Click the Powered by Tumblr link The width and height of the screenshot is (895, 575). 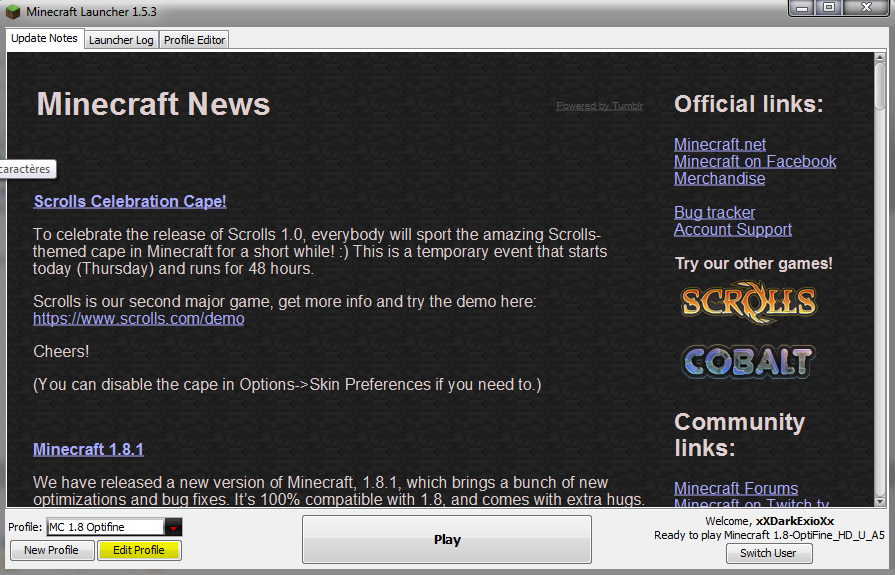pyautogui.click(x=599, y=106)
